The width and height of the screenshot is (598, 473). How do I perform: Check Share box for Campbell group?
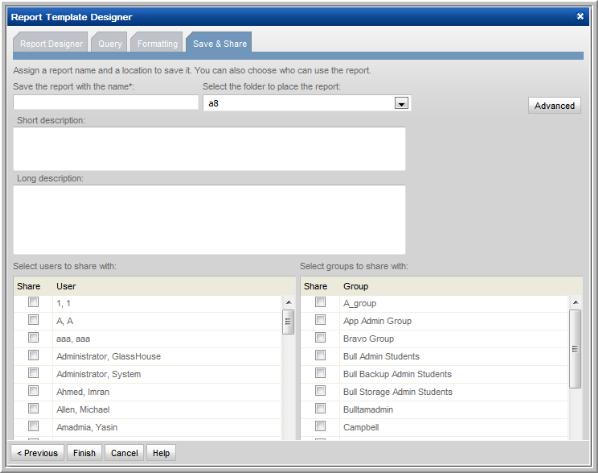[x=320, y=426]
